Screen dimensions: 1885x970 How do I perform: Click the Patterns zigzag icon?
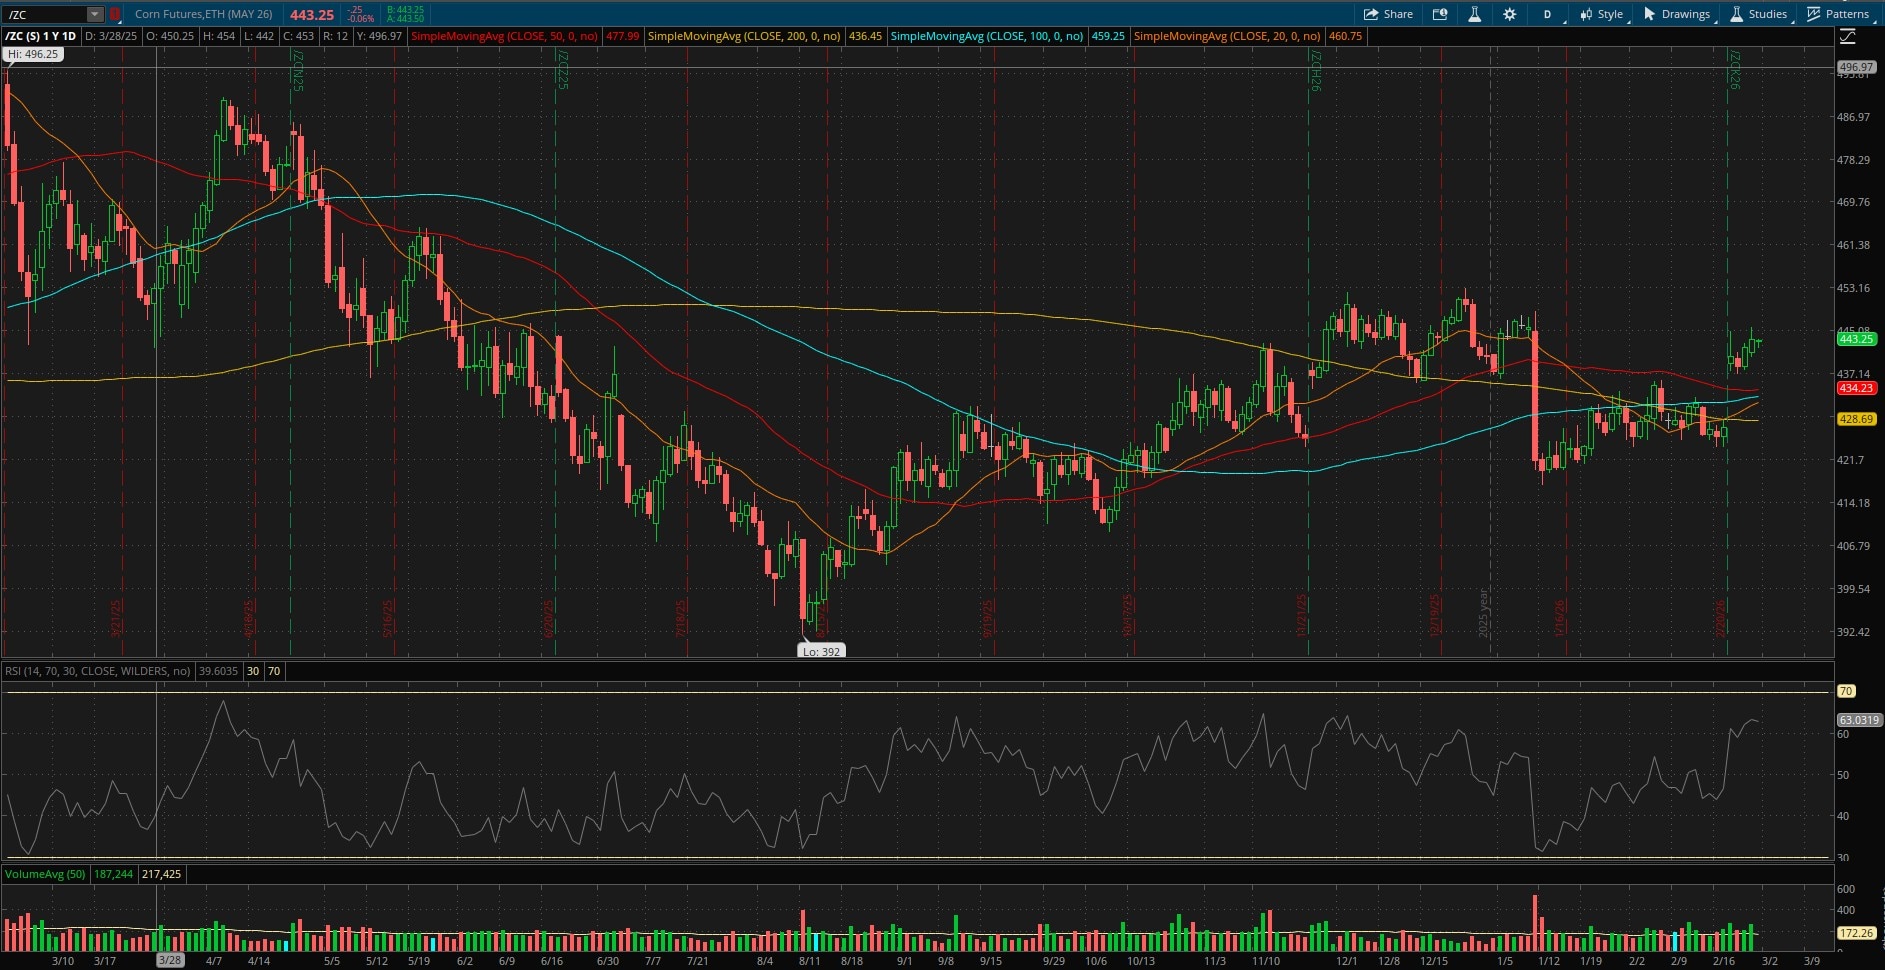tap(1814, 14)
